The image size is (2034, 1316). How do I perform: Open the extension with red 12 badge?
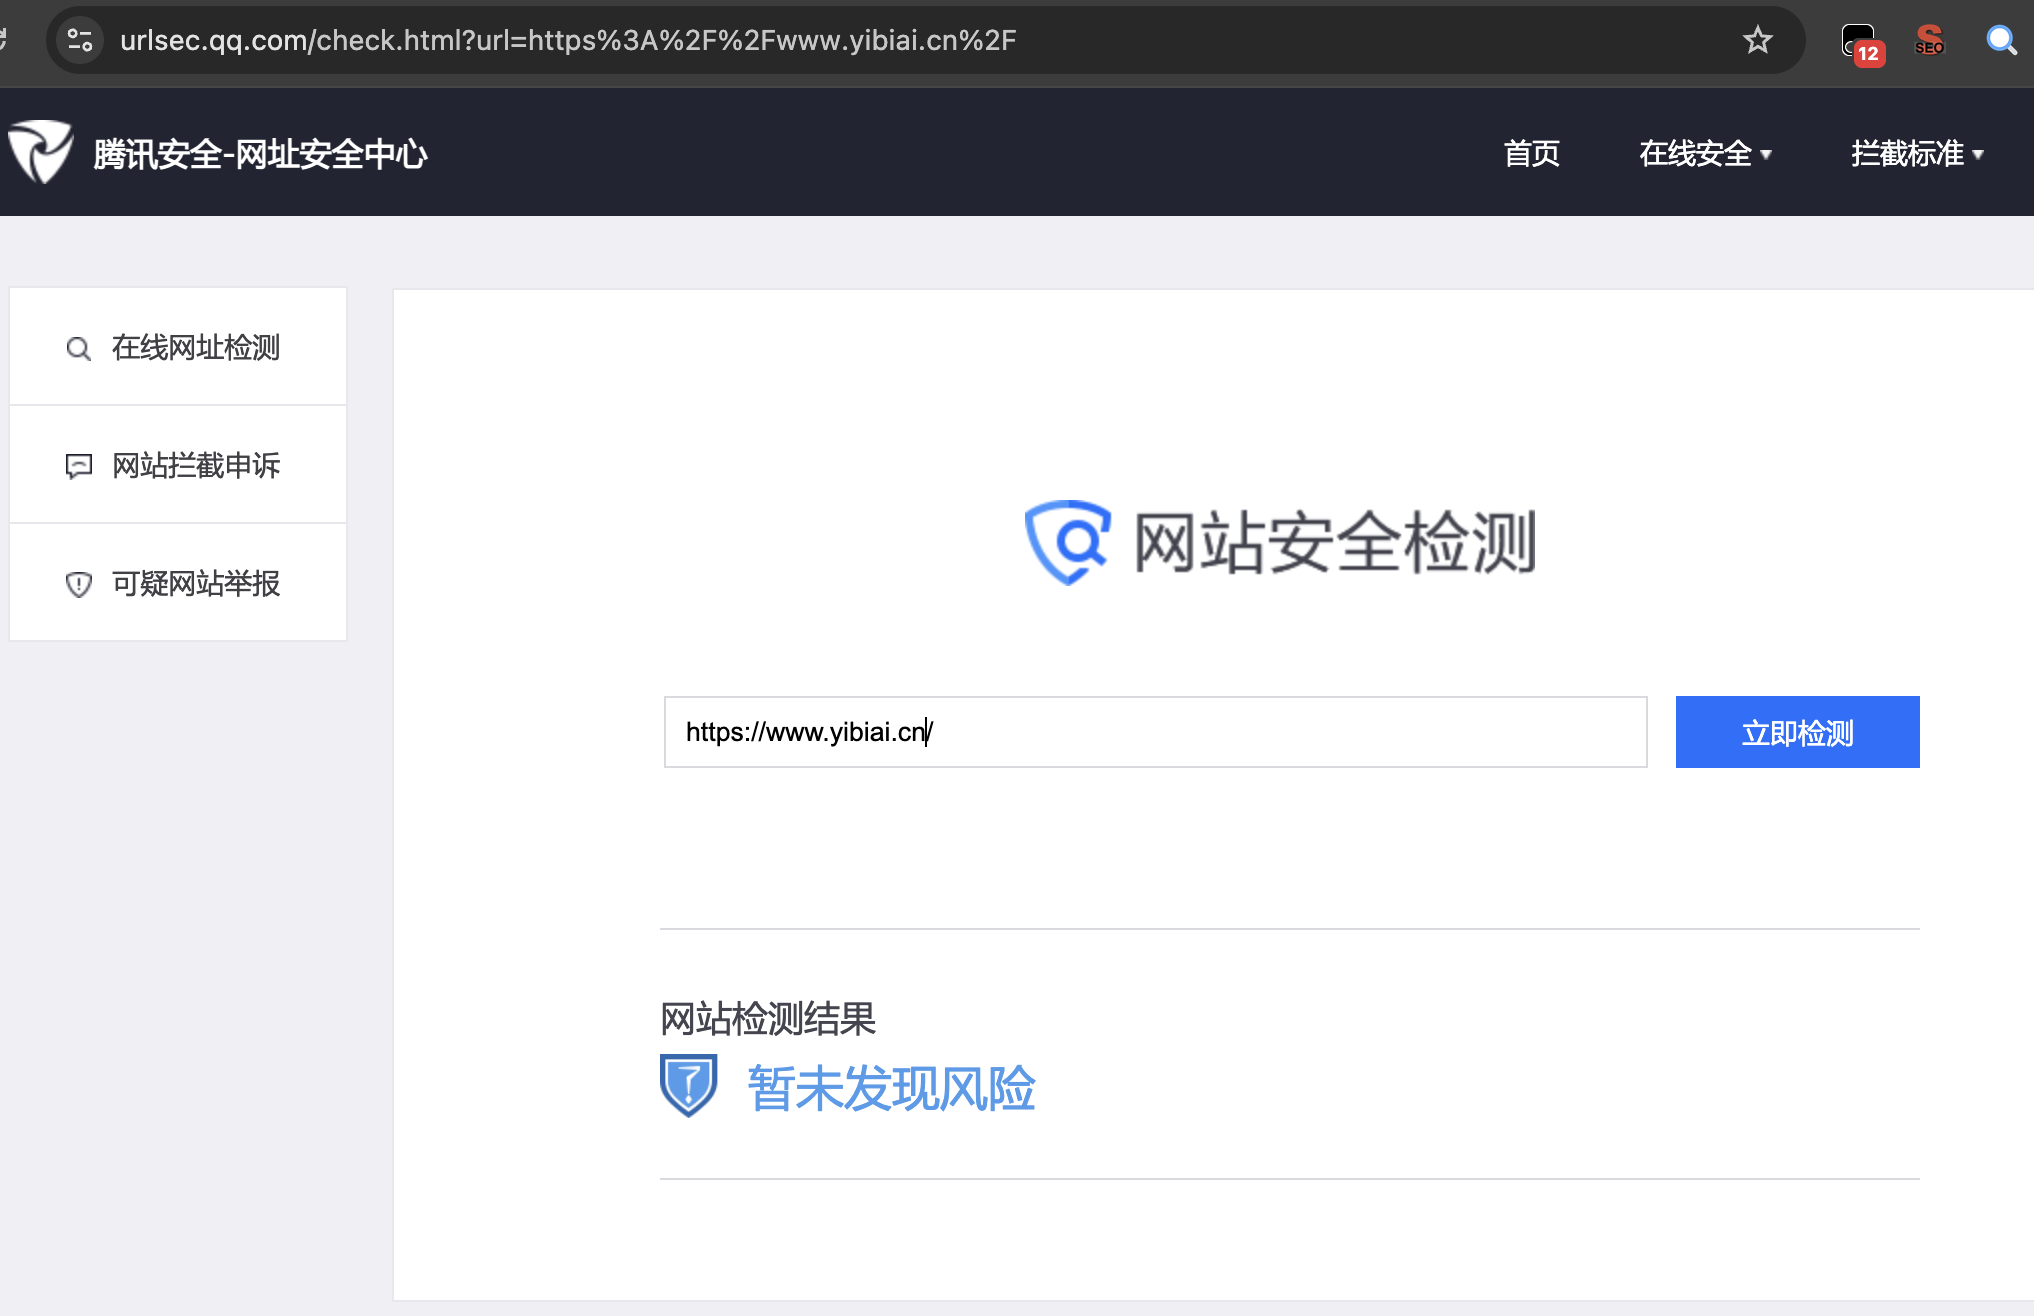pyautogui.click(x=1860, y=42)
